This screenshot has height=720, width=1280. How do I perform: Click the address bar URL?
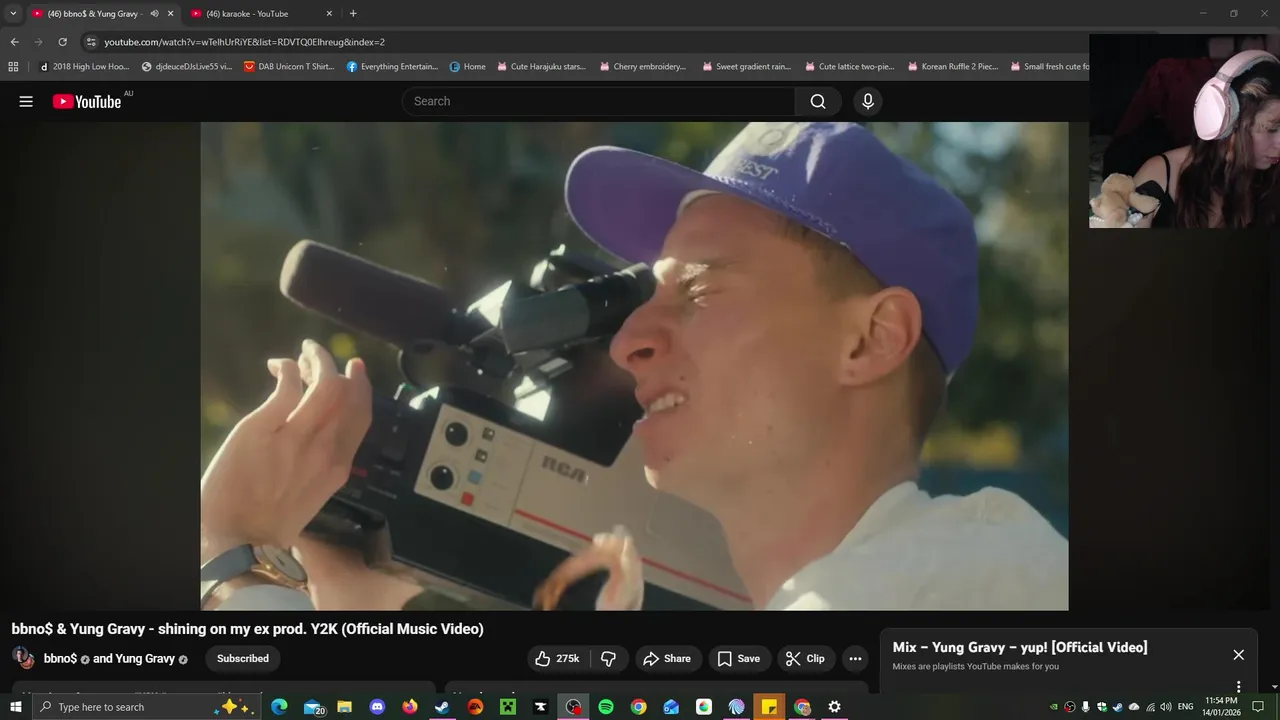(x=245, y=42)
